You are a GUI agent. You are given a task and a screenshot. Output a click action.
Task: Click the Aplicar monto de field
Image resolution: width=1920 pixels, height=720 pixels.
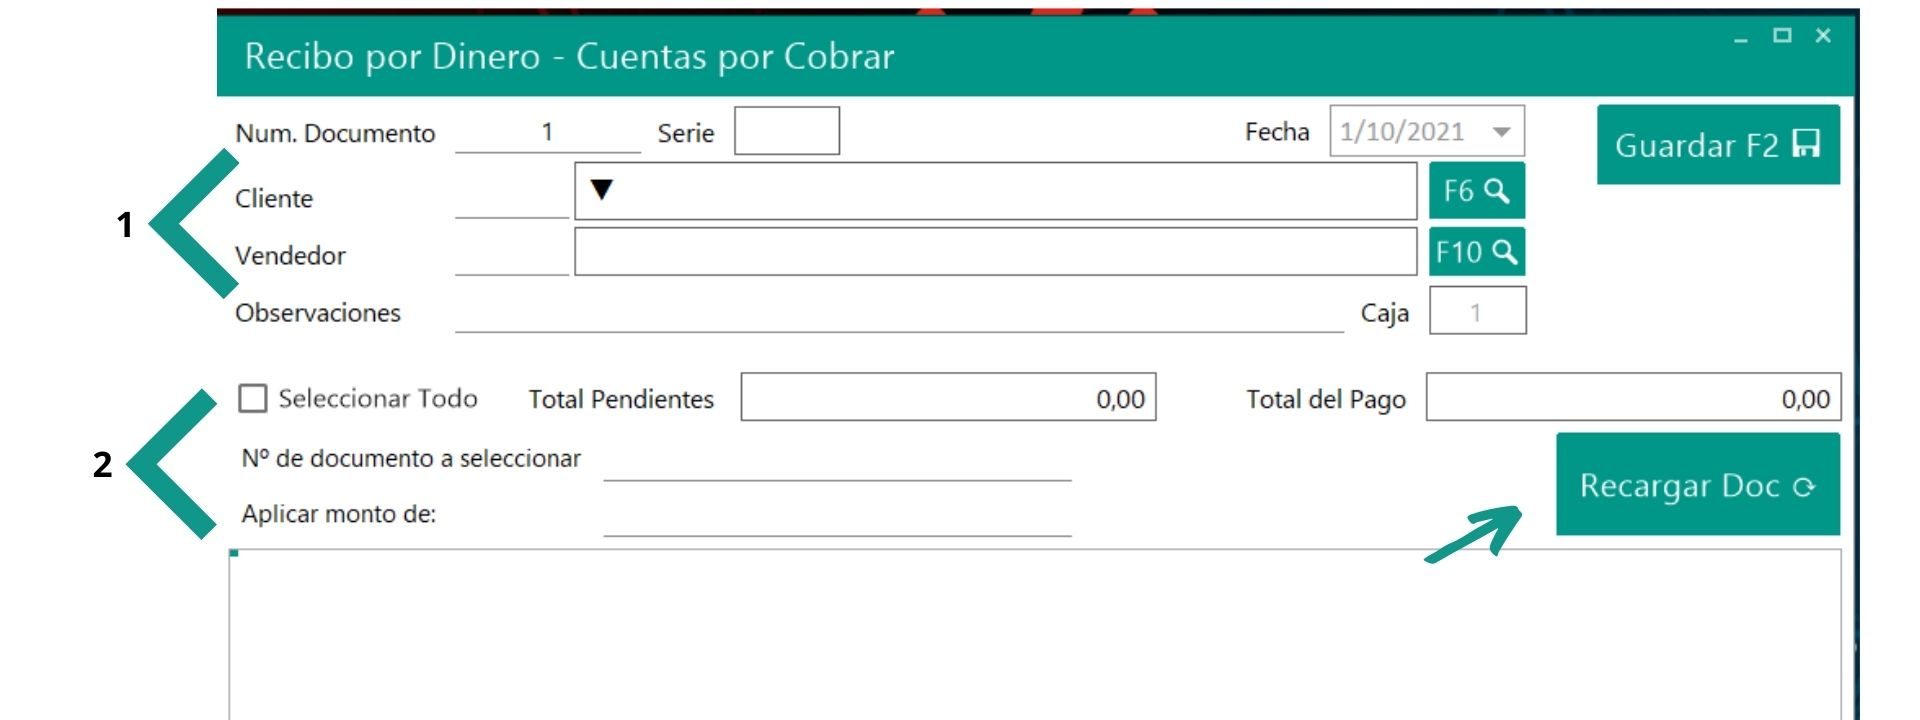pos(837,517)
